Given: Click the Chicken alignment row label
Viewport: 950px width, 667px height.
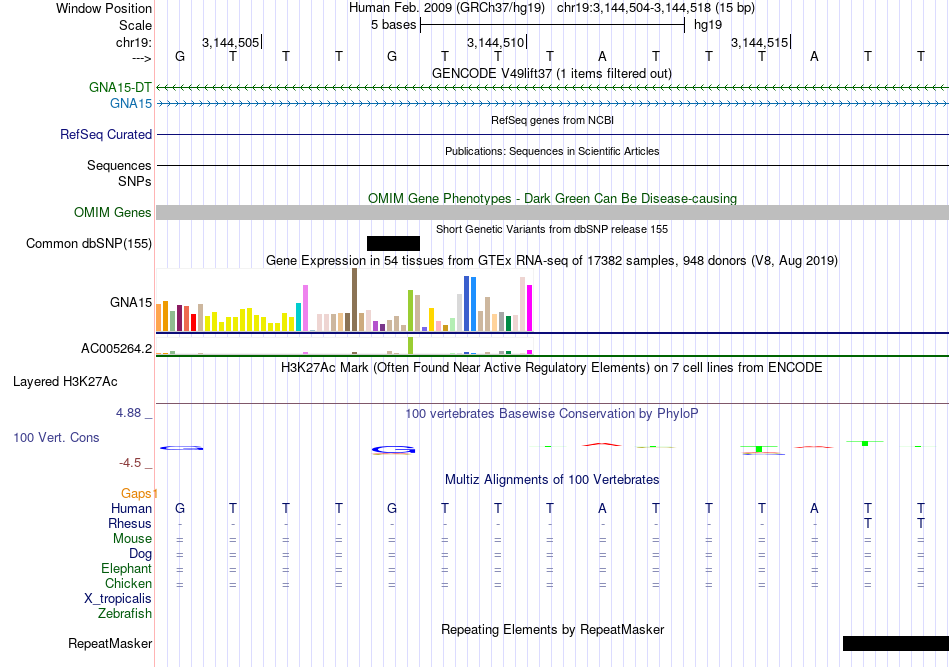Looking at the screenshot, I should (128, 583).
